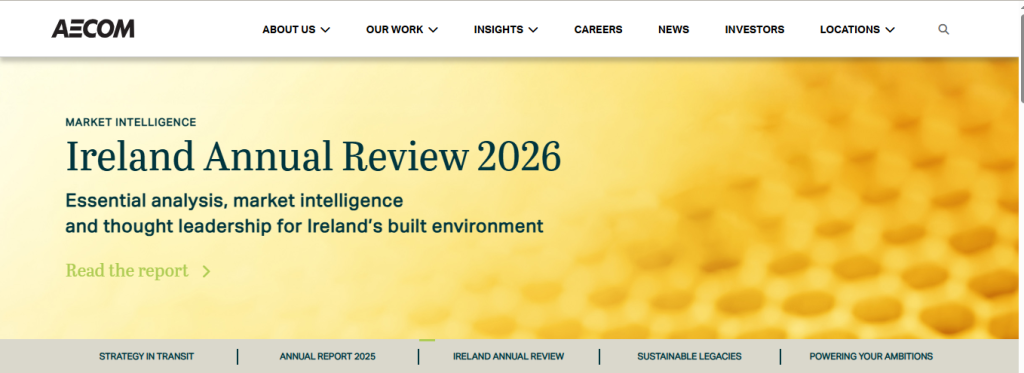
Task: Select the Strategy in Transit slide tab
Action: pos(146,357)
